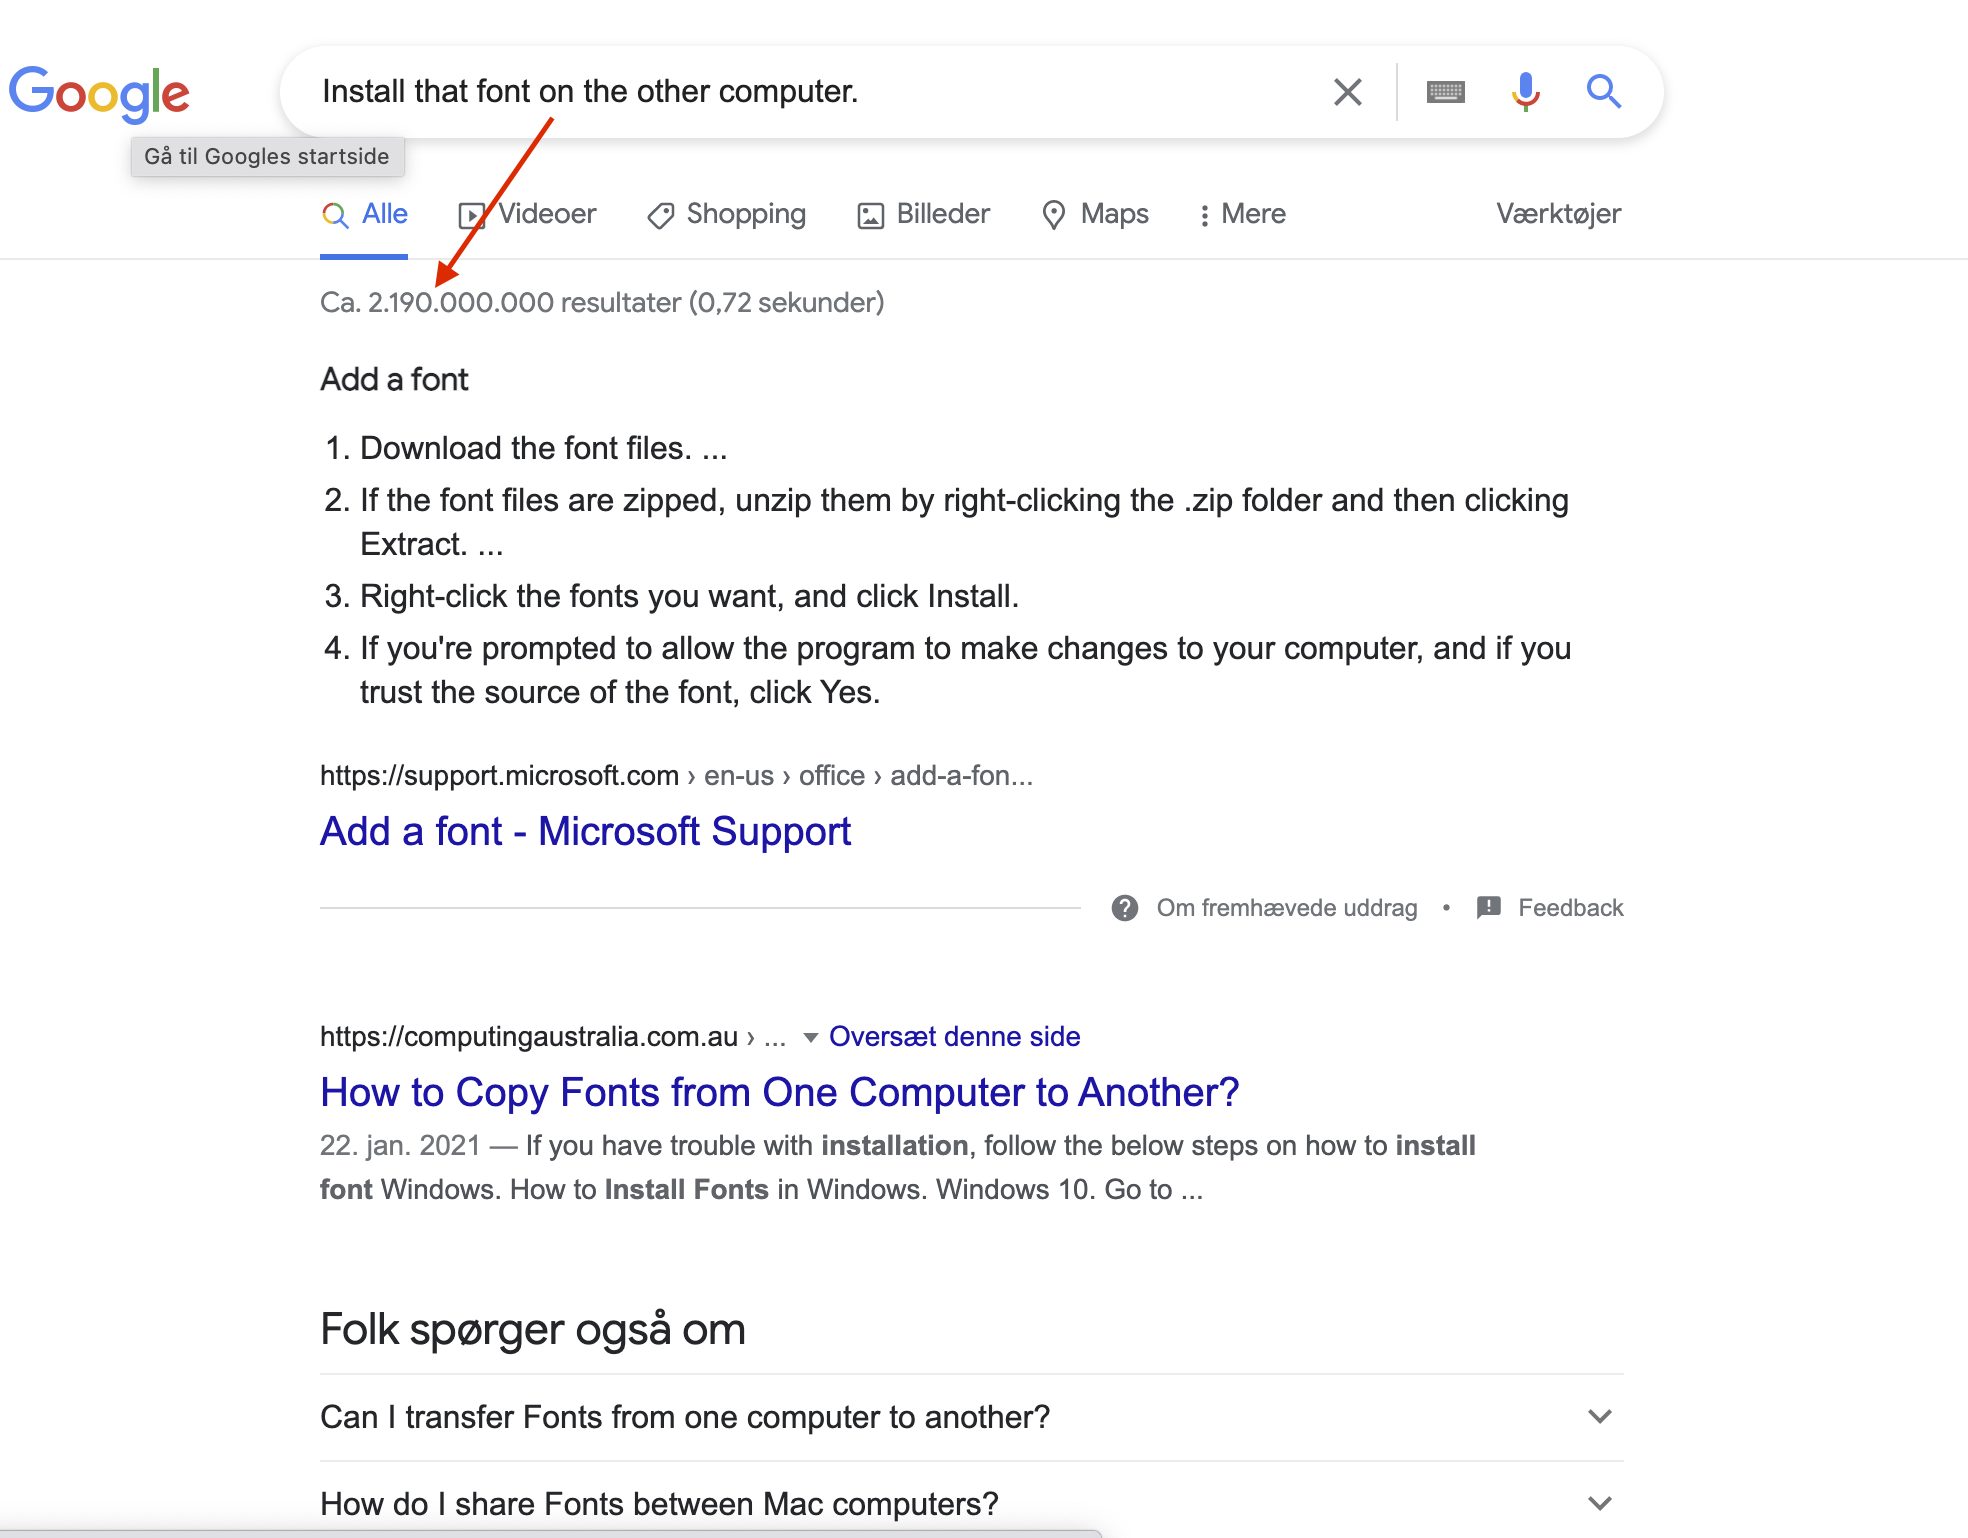Open the Shopping tab
Screen dimensions: 1968x1538
pos(726,214)
